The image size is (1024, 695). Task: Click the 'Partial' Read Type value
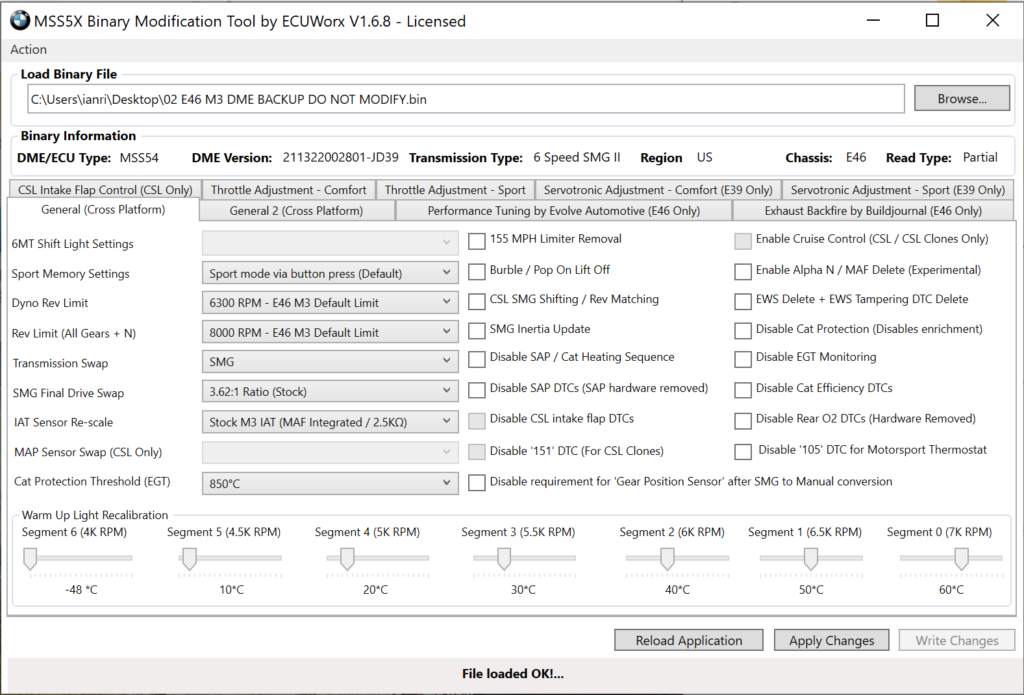coord(980,157)
